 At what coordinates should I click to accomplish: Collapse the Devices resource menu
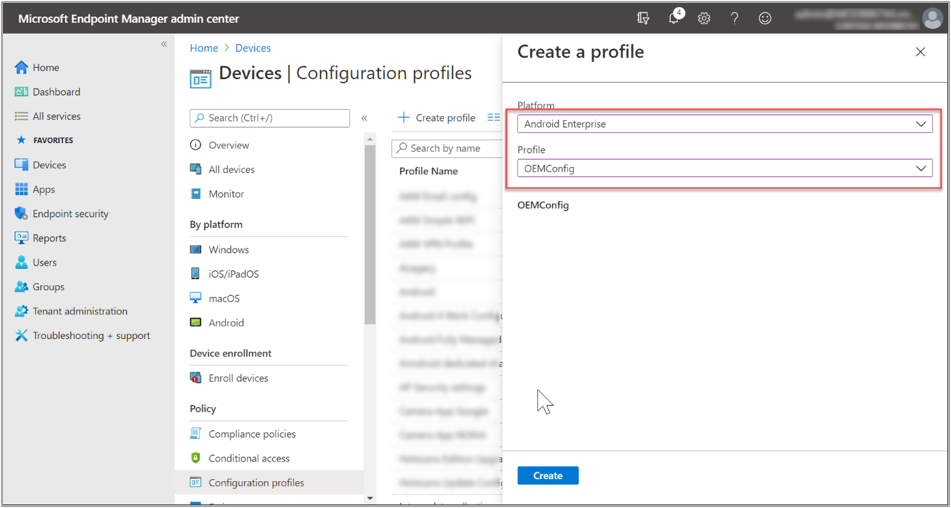(x=364, y=118)
